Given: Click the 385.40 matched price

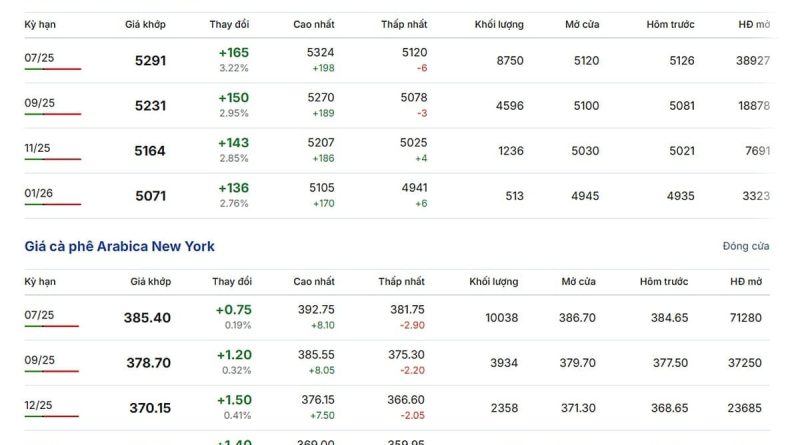Looking at the screenshot, I should point(147,317).
